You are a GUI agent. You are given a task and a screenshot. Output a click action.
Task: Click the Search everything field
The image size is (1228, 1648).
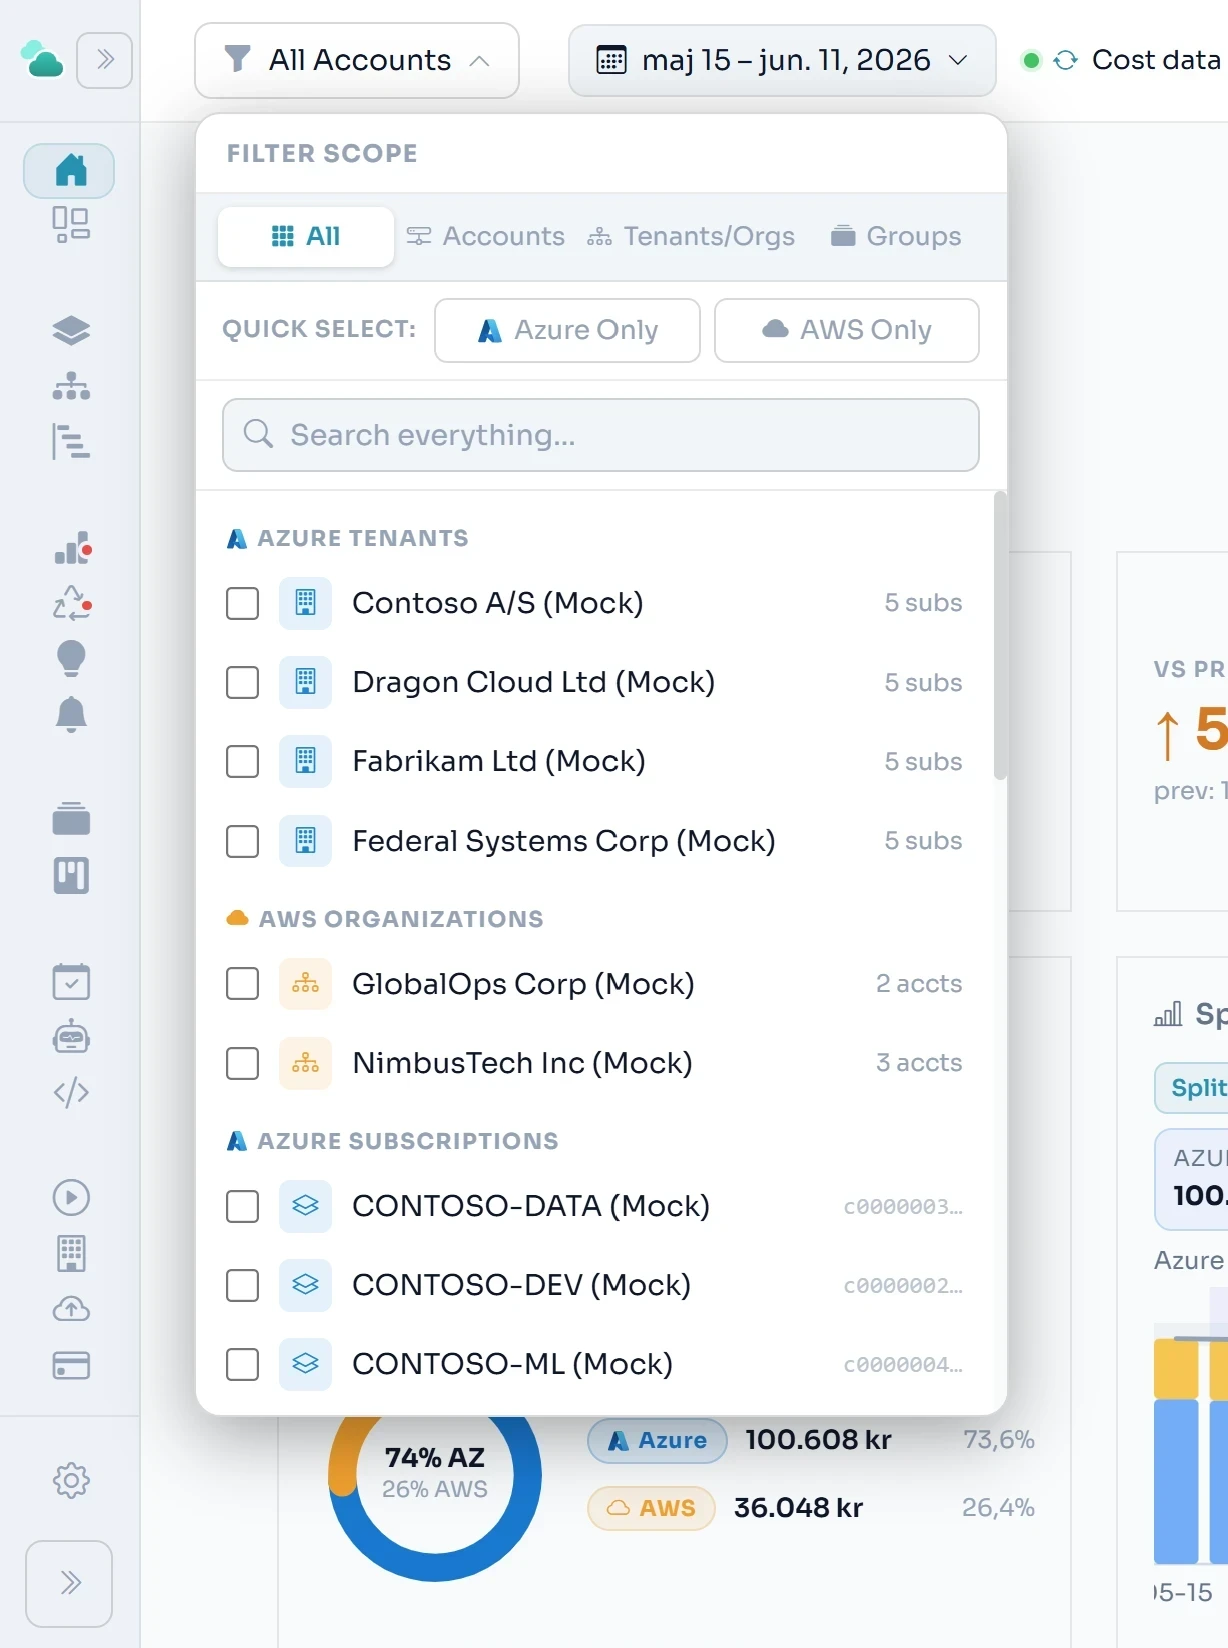click(601, 435)
